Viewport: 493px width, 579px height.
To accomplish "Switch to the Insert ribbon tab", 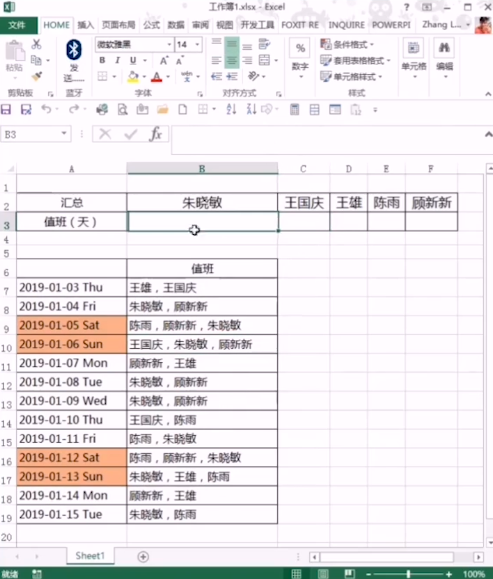I will coord(86,25).
